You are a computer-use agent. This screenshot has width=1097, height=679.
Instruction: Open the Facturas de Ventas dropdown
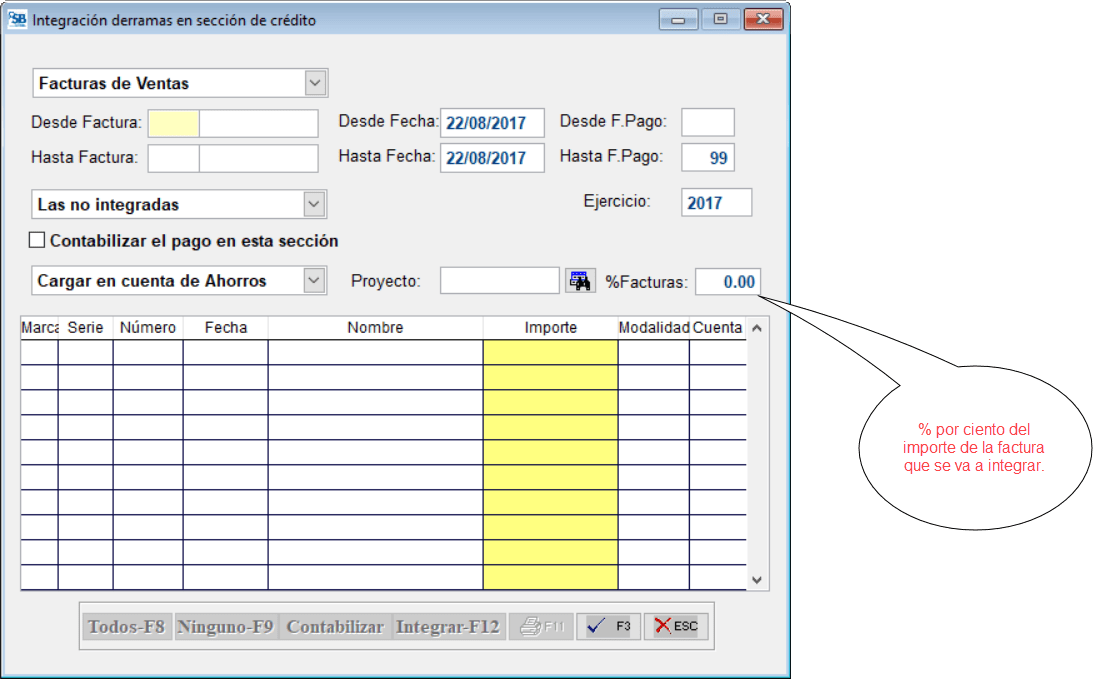[x=315, y=83]
